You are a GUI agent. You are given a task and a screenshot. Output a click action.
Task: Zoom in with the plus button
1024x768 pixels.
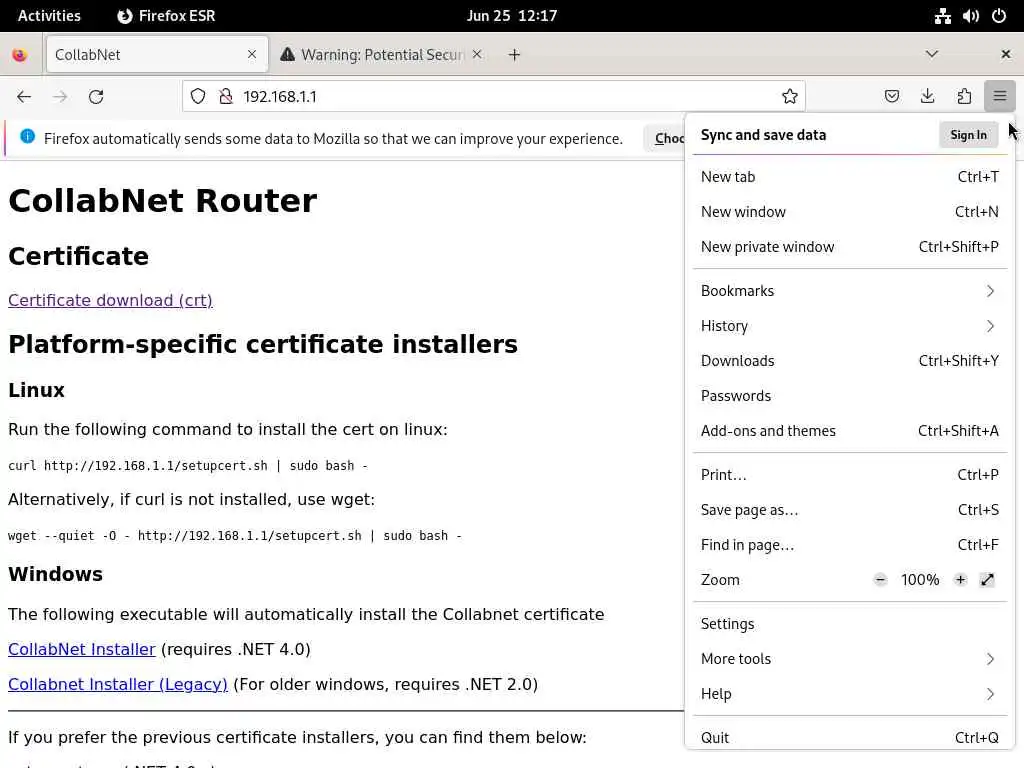(x=960, y=579)
